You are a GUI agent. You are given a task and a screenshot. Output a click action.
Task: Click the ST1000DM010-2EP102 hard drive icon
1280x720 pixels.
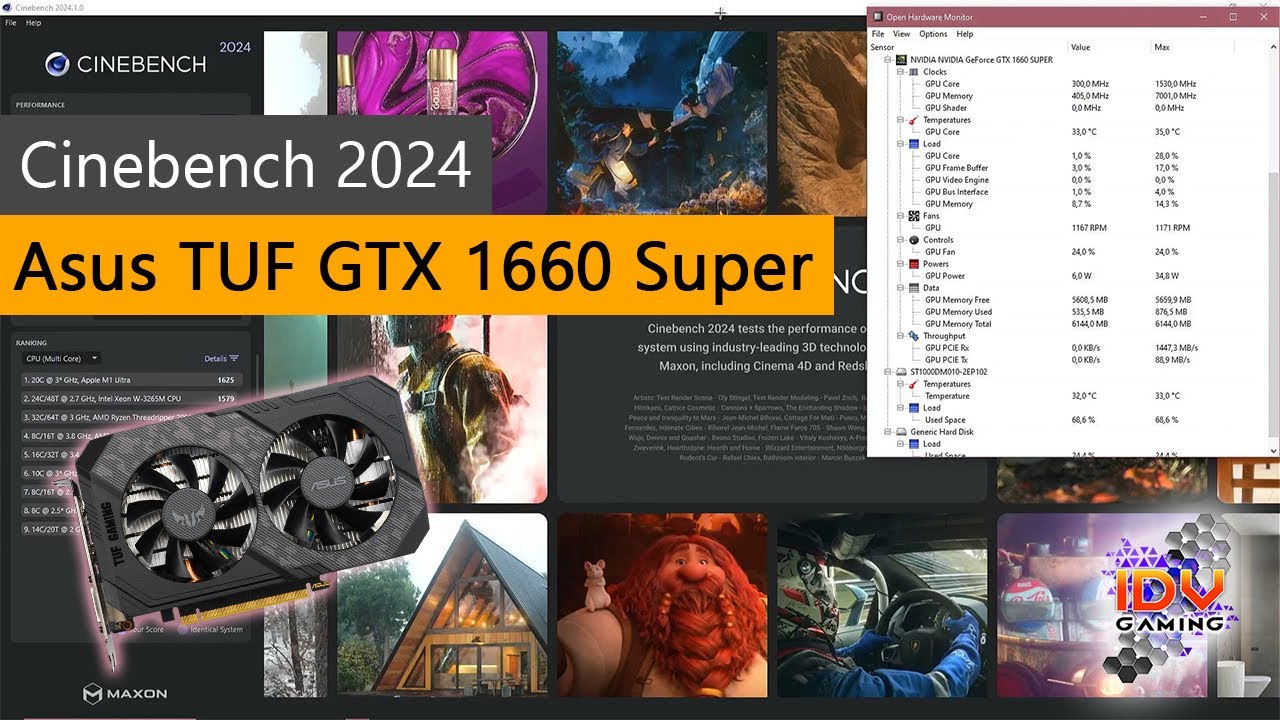[901, 372]
